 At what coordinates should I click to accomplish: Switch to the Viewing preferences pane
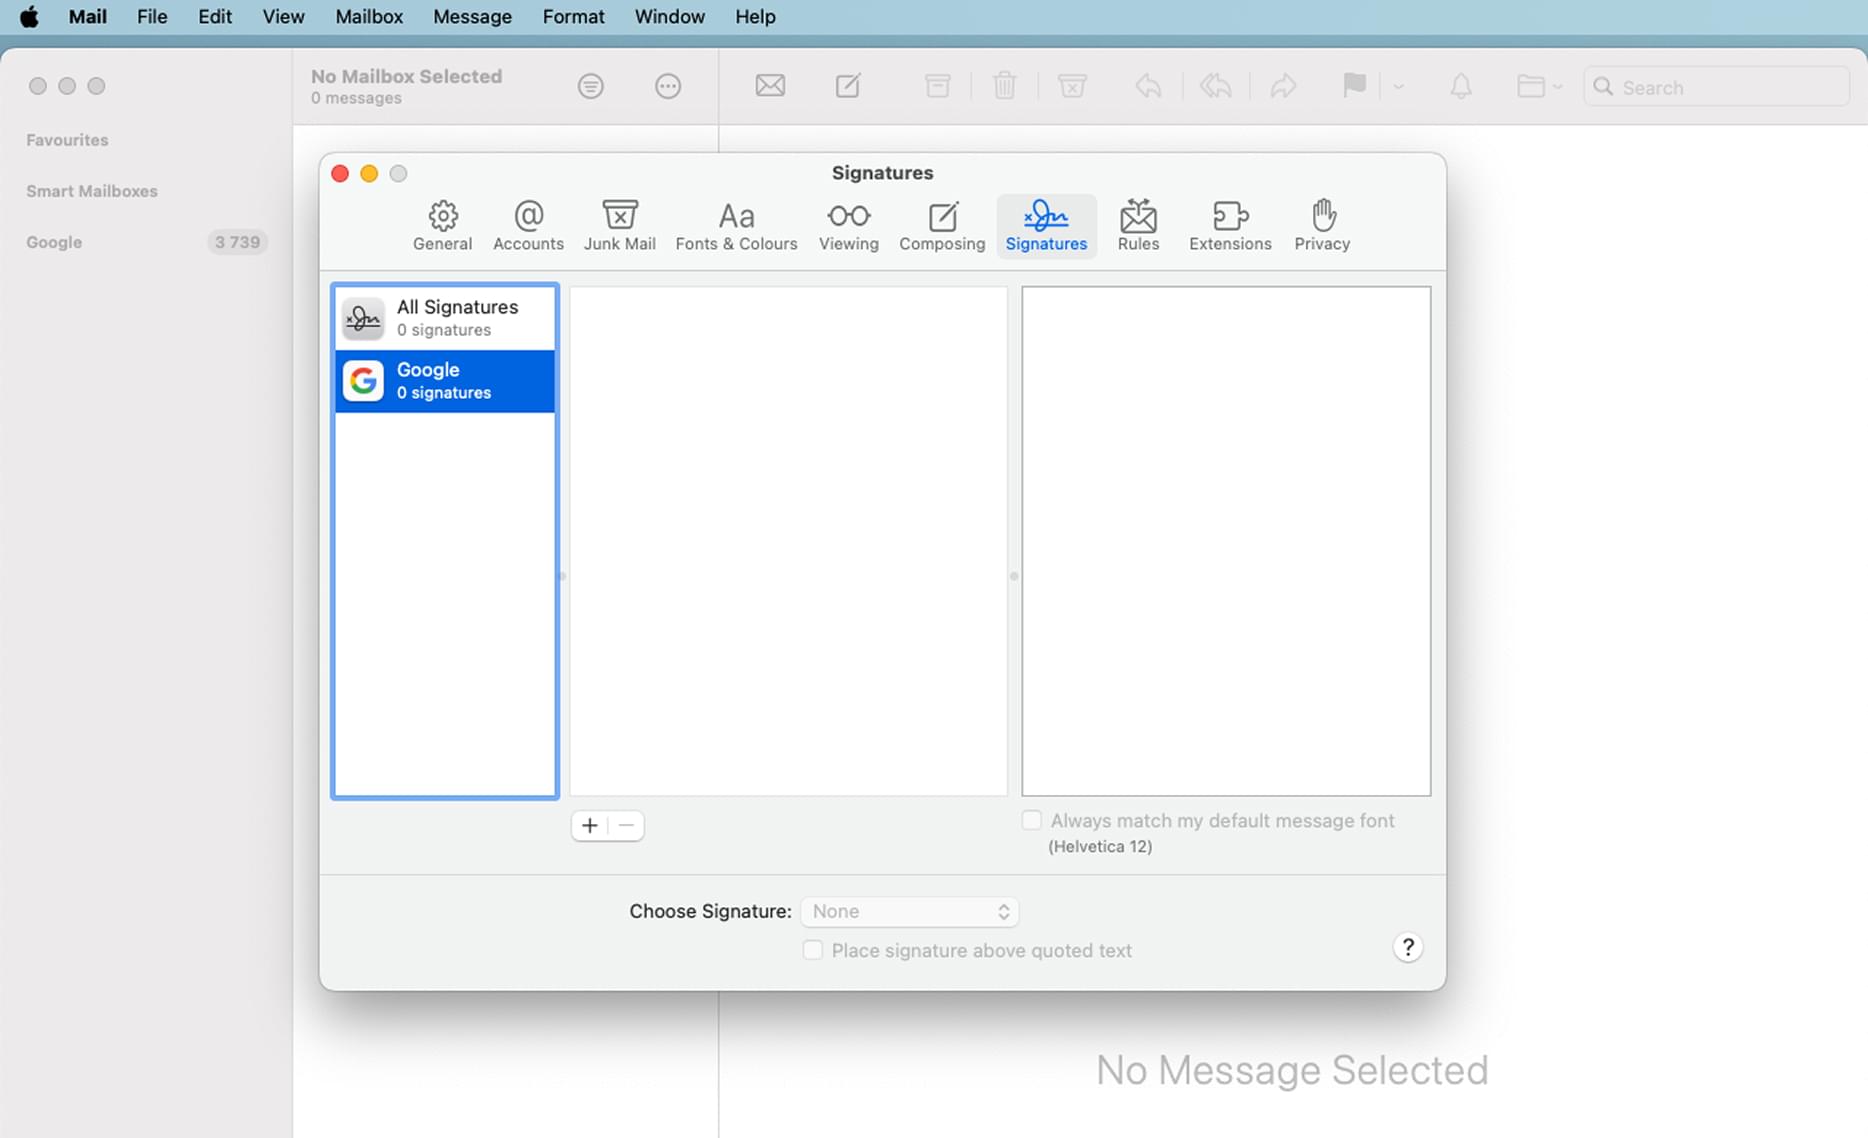[x=848, y=226]
